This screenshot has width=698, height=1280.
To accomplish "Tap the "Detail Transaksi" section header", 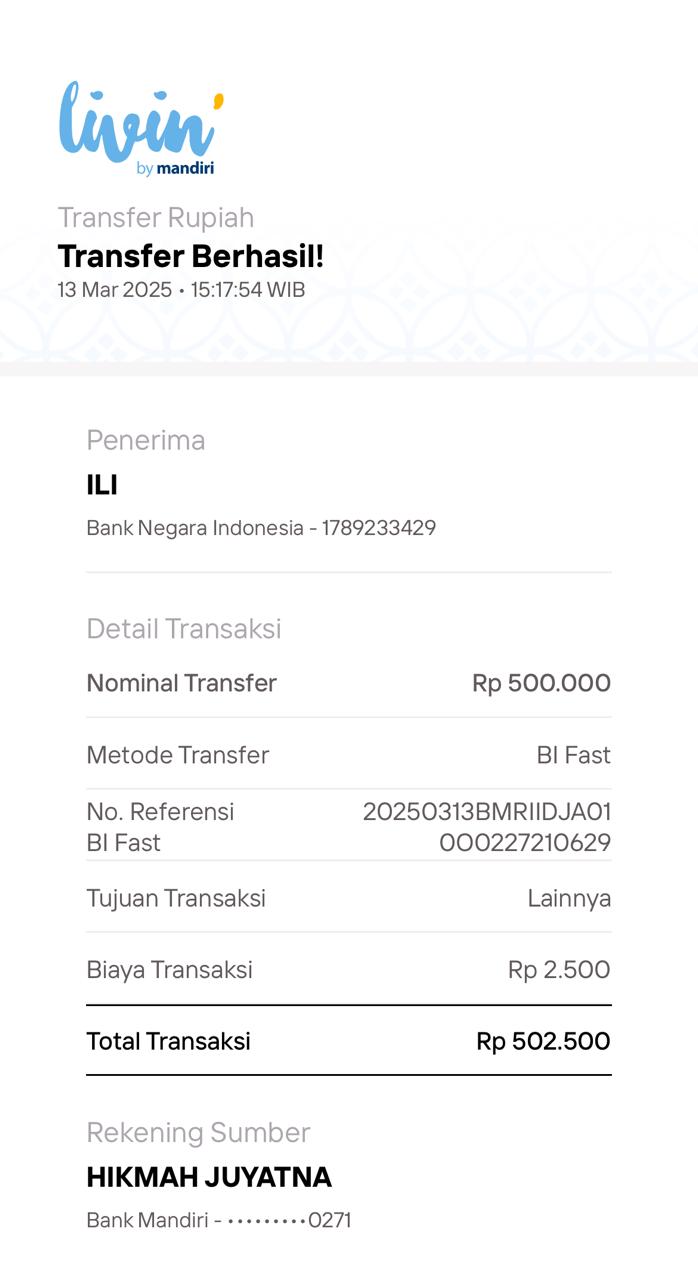I will coord(184,628).
